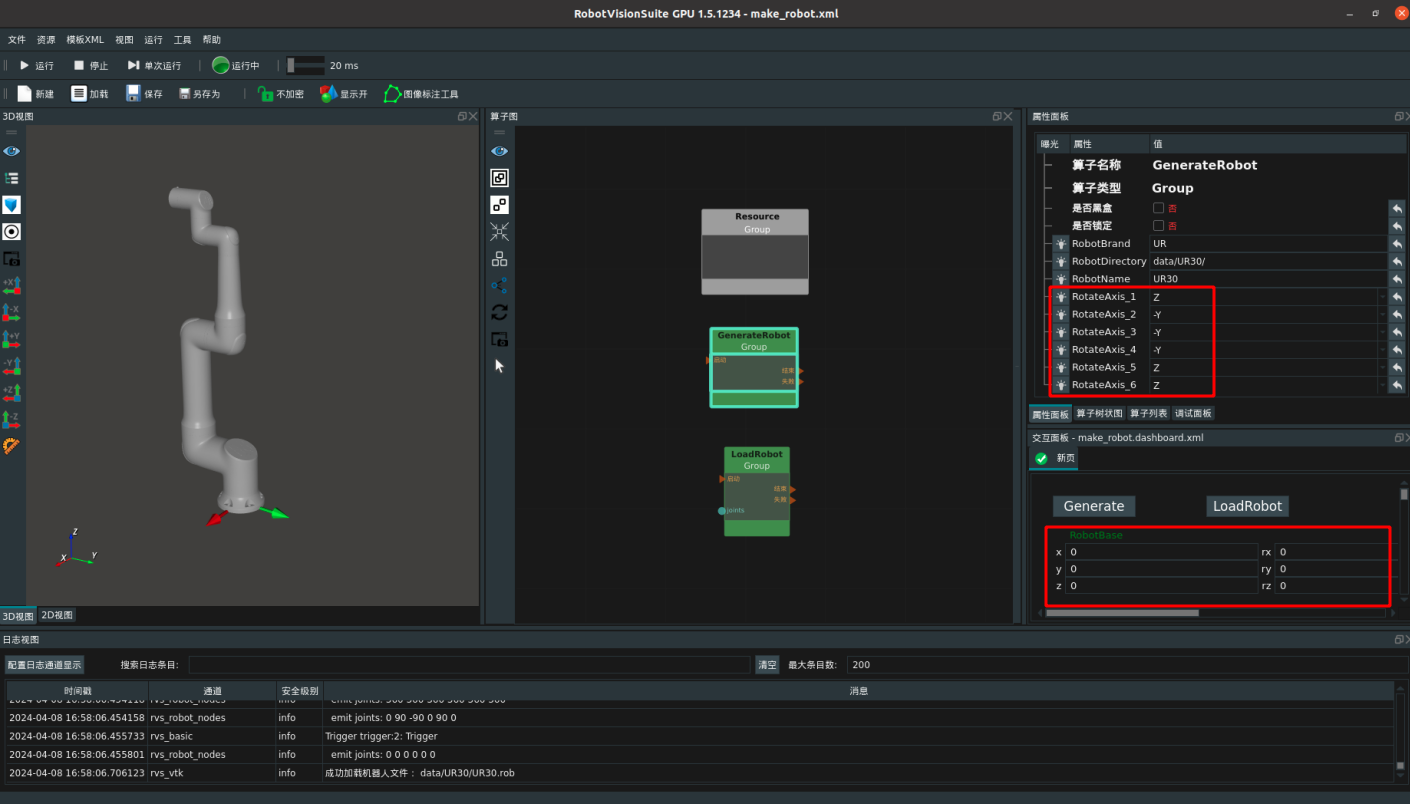
Task: Open the 文件 (File) menu
Action: pyautogui.click(x=17, y=40)
